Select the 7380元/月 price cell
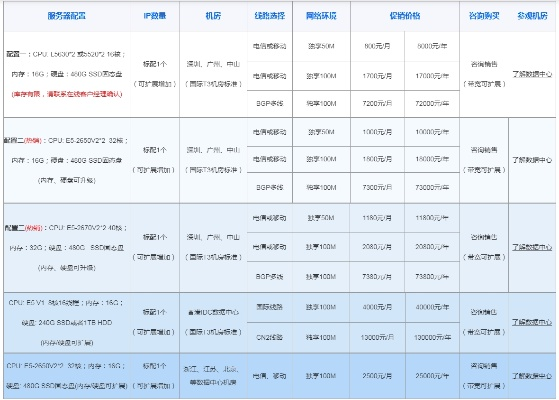Image resolution: width=559 pixels, height=400 pixels. tap(377, 277)
